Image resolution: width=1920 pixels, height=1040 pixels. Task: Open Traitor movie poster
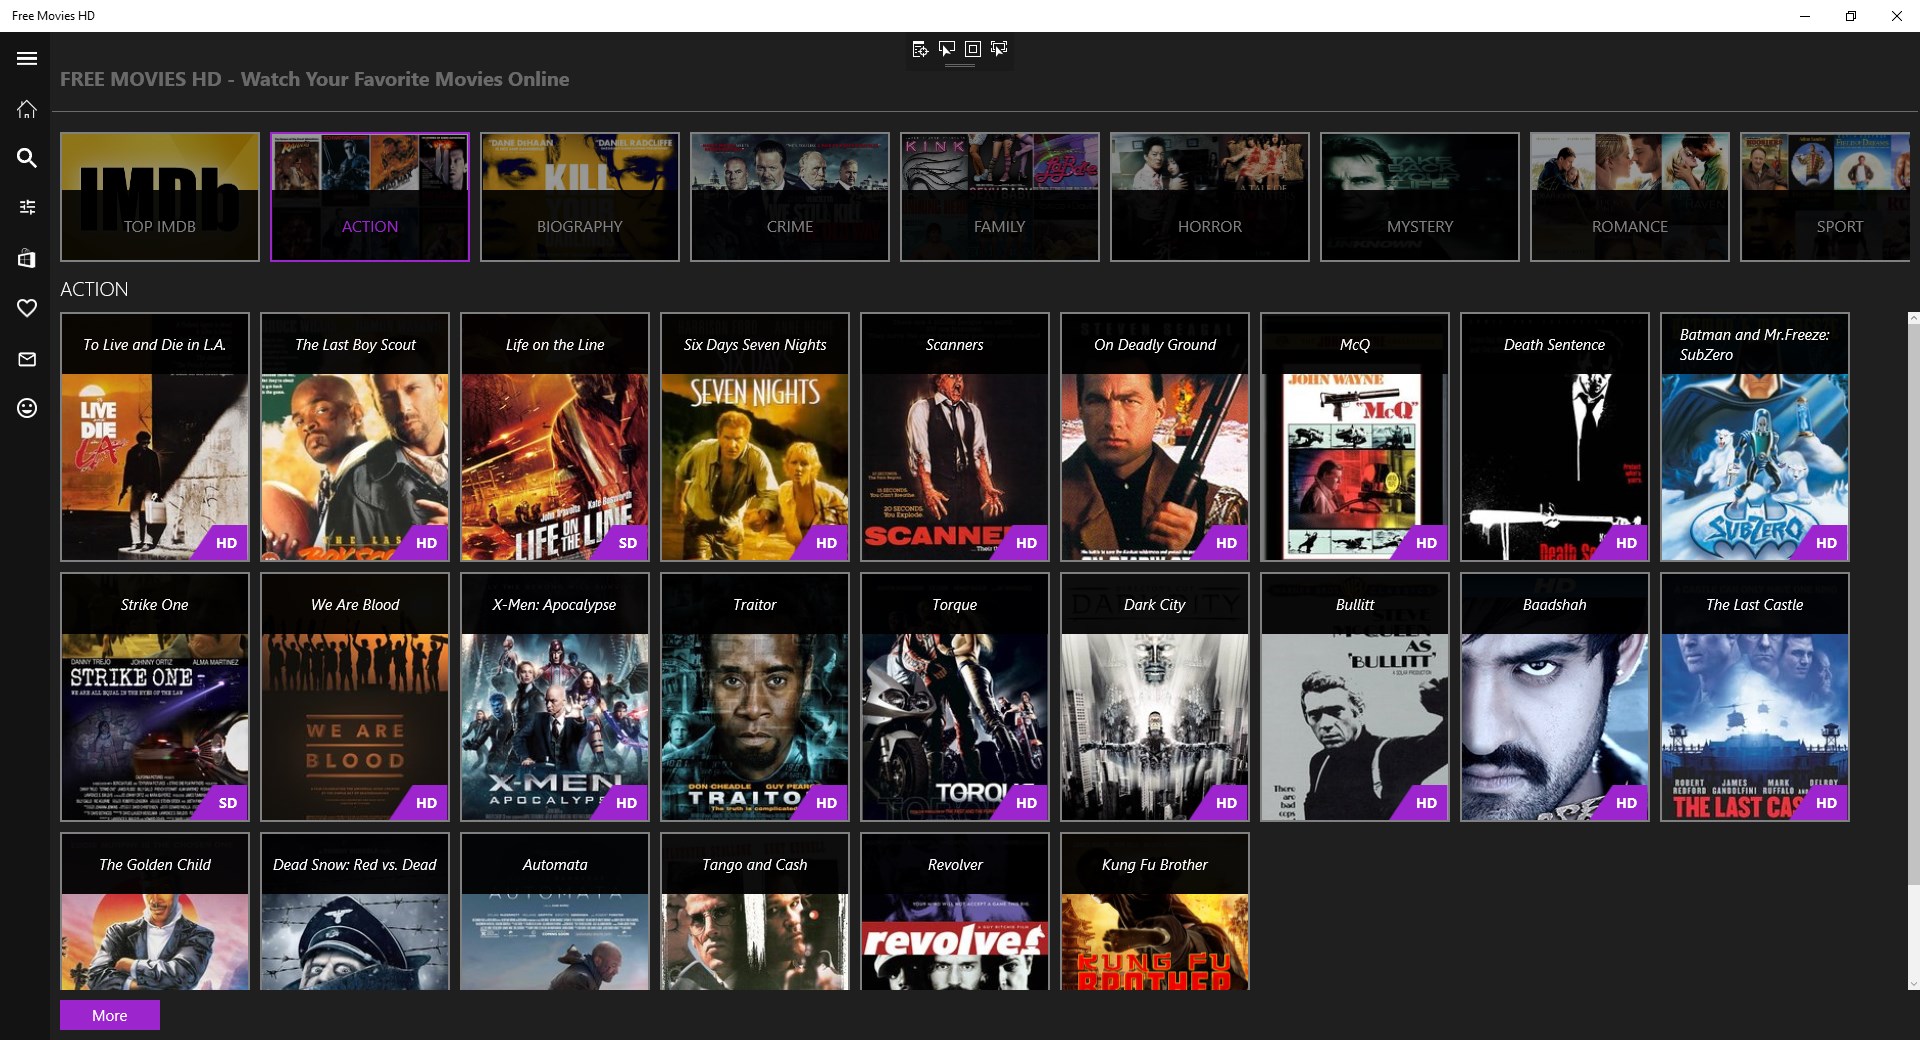[x=755, y=697]
